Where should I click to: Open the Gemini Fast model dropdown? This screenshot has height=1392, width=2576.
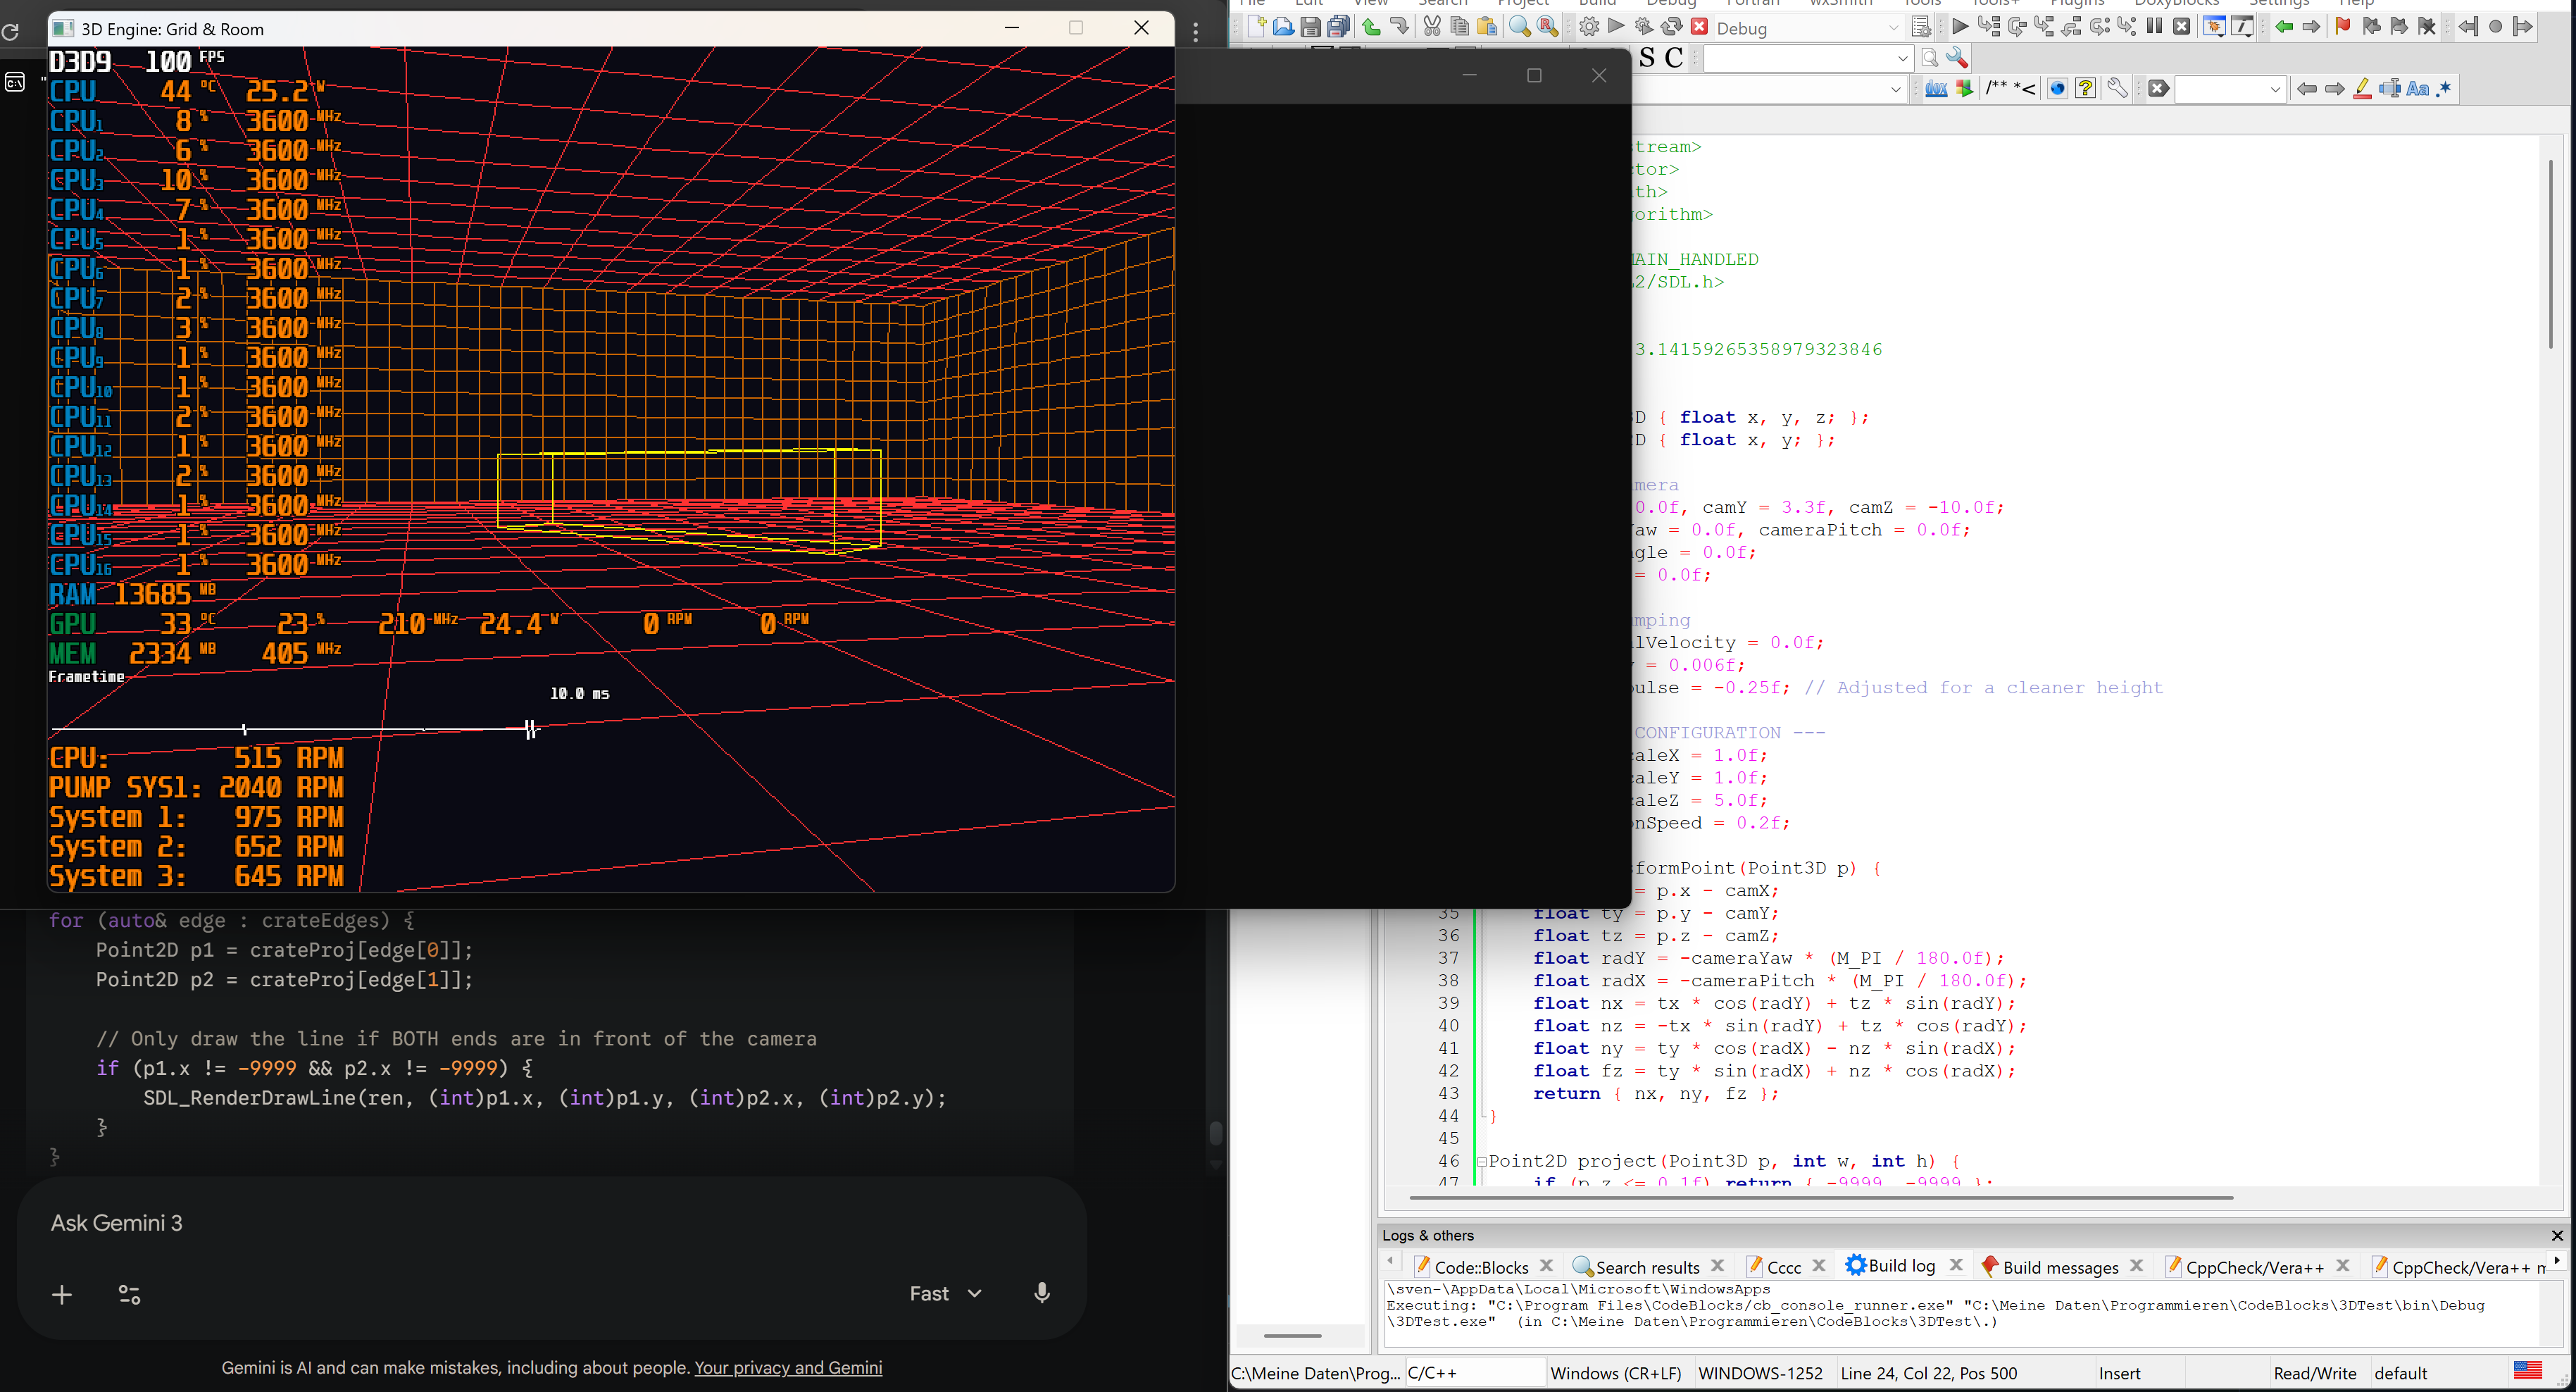[x=945, y=1293]
